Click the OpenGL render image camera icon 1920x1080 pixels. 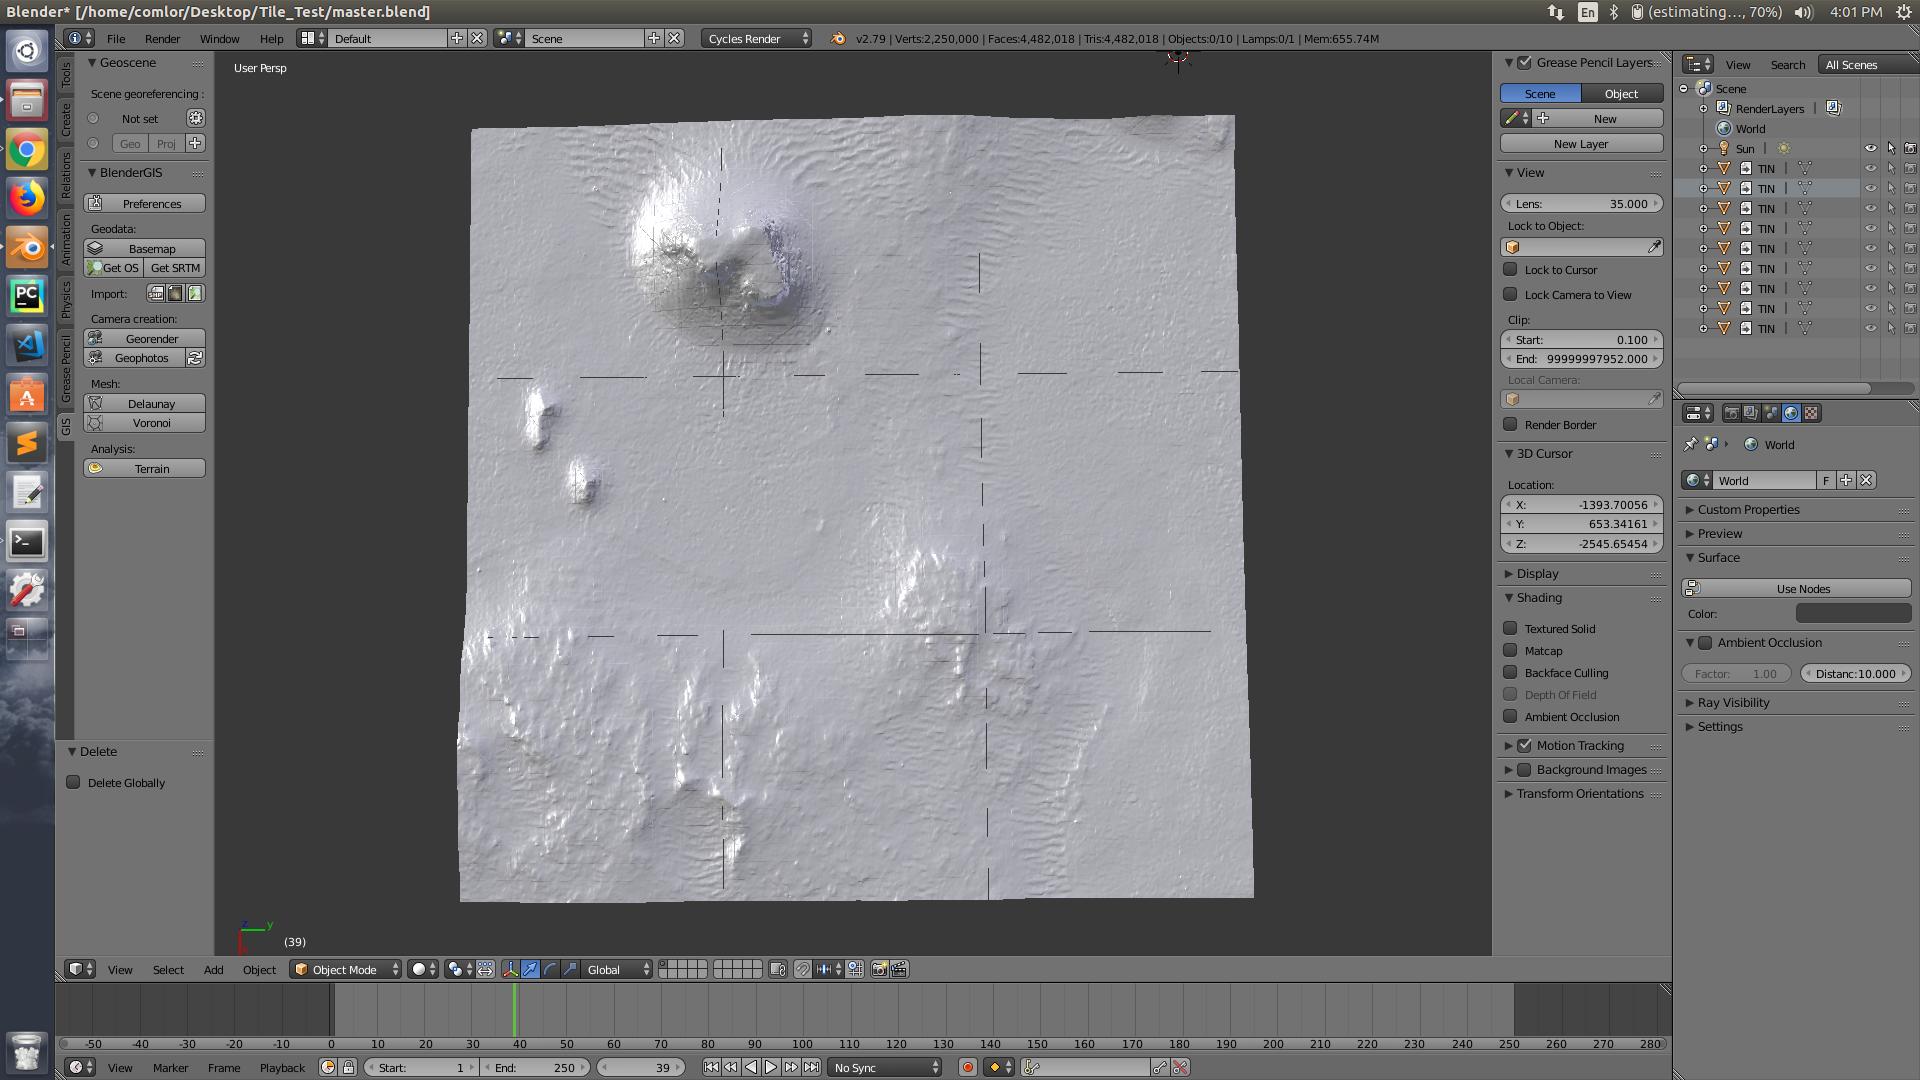[x=879, y=969]
